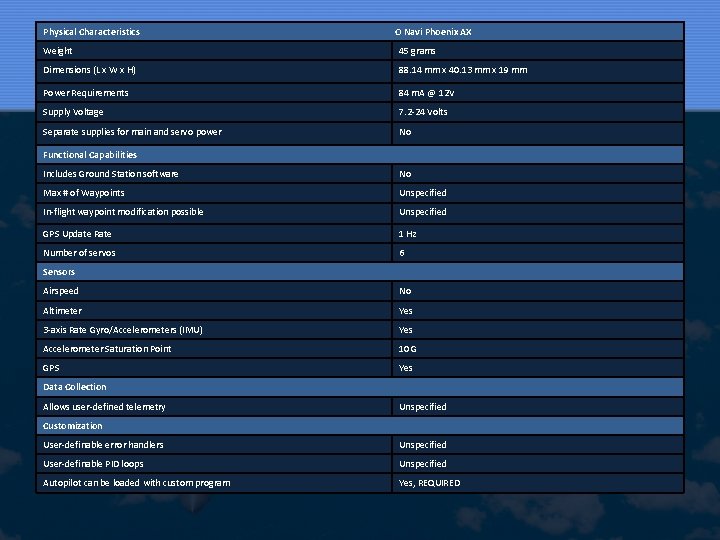Select the 'GPS' sensor row label
The image size is (720, 540).
pos(51,368)
